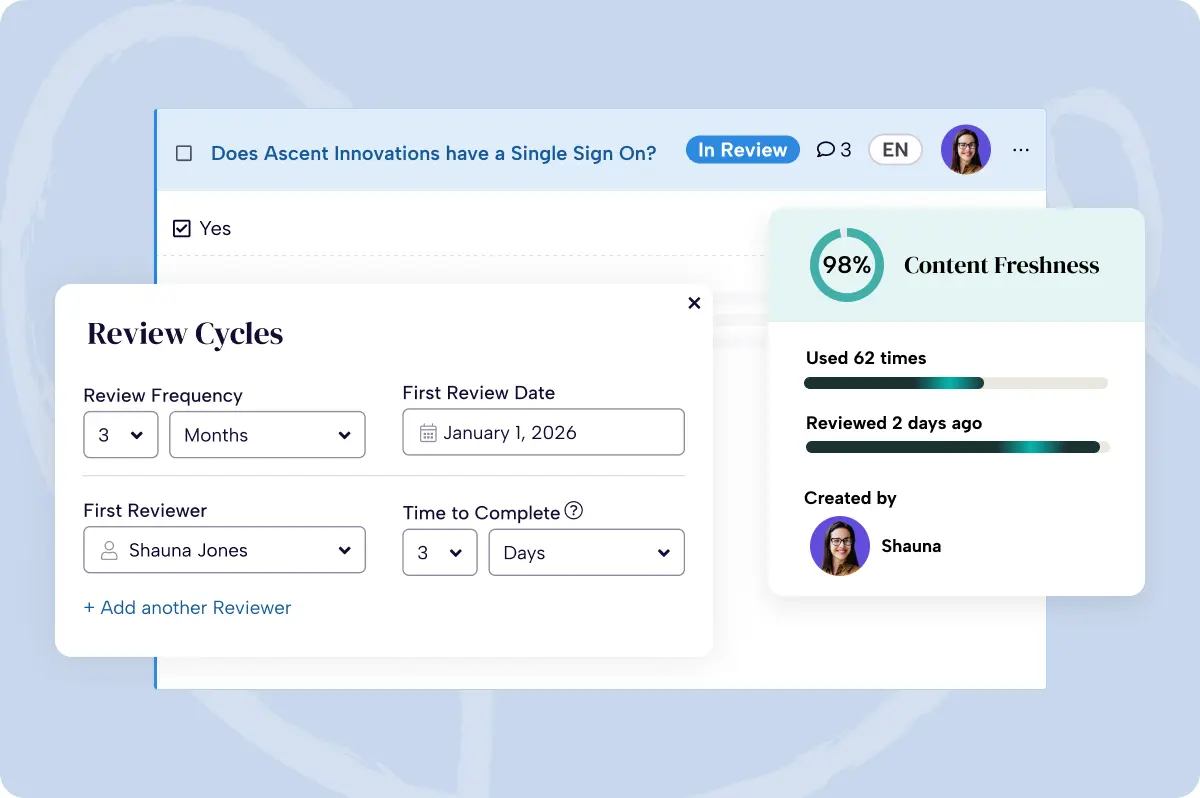Open the Shauna Jones reviewer dropdown
1200x798 pixels.
(224, 551)
